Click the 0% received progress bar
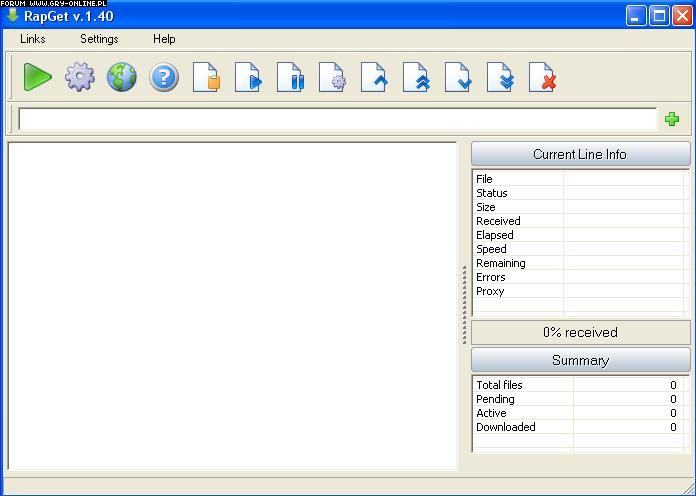Viewport: 696px width, 496px height. click(581, 332)
